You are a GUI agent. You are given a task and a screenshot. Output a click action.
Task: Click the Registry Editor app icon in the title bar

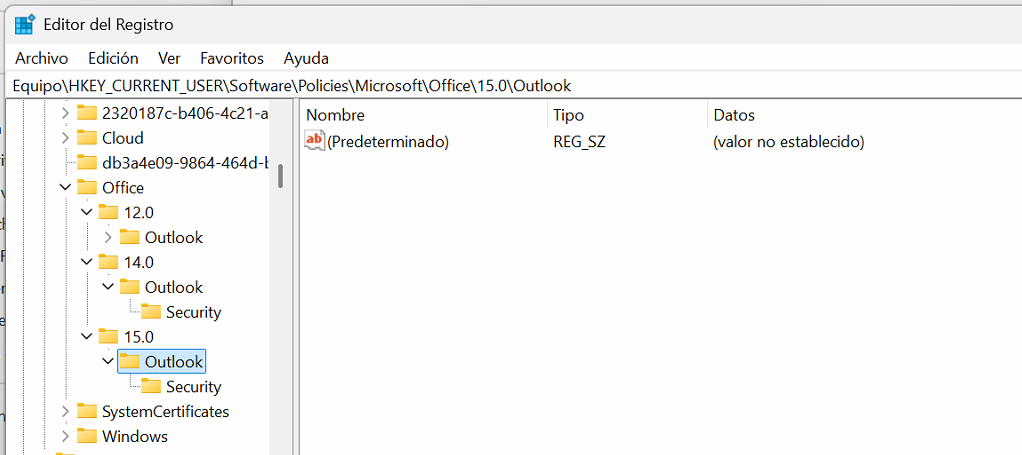[25, 25]
